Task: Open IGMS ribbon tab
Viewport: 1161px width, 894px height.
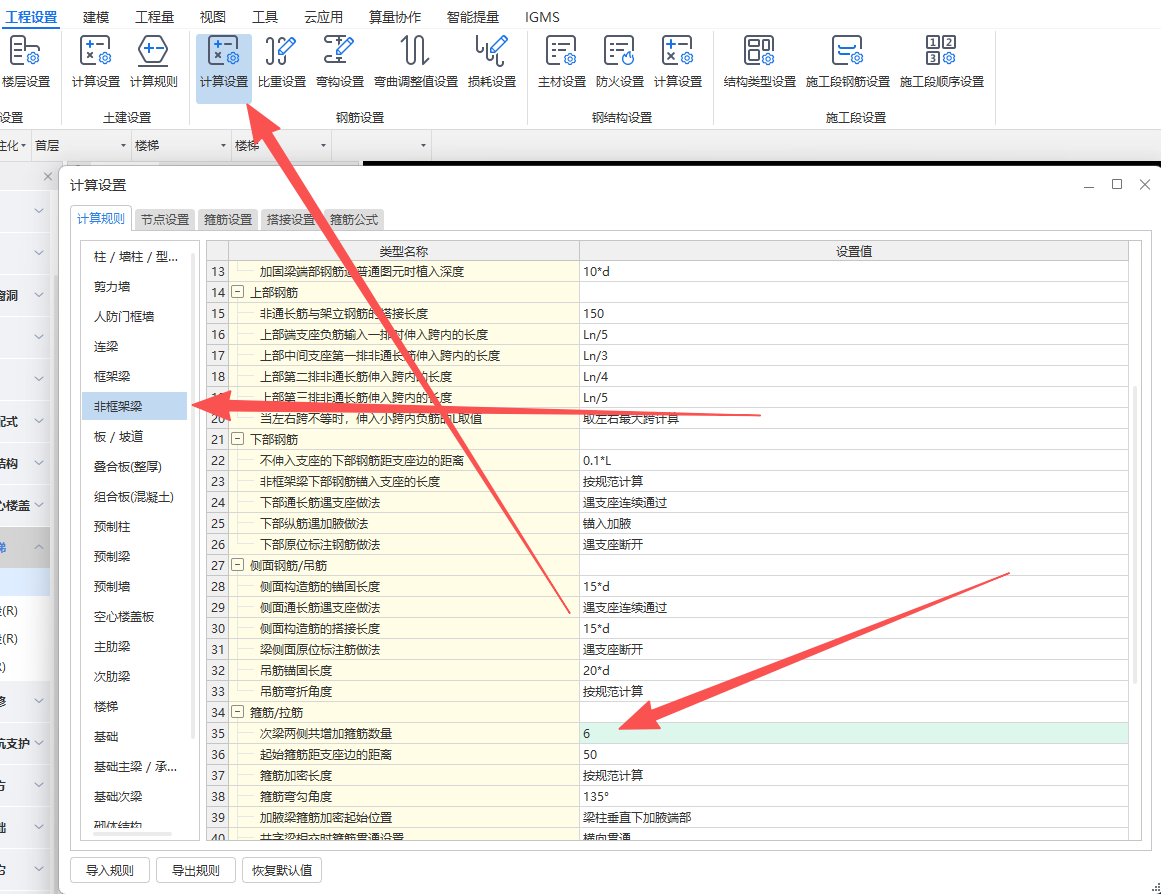Action: [542, 16]
